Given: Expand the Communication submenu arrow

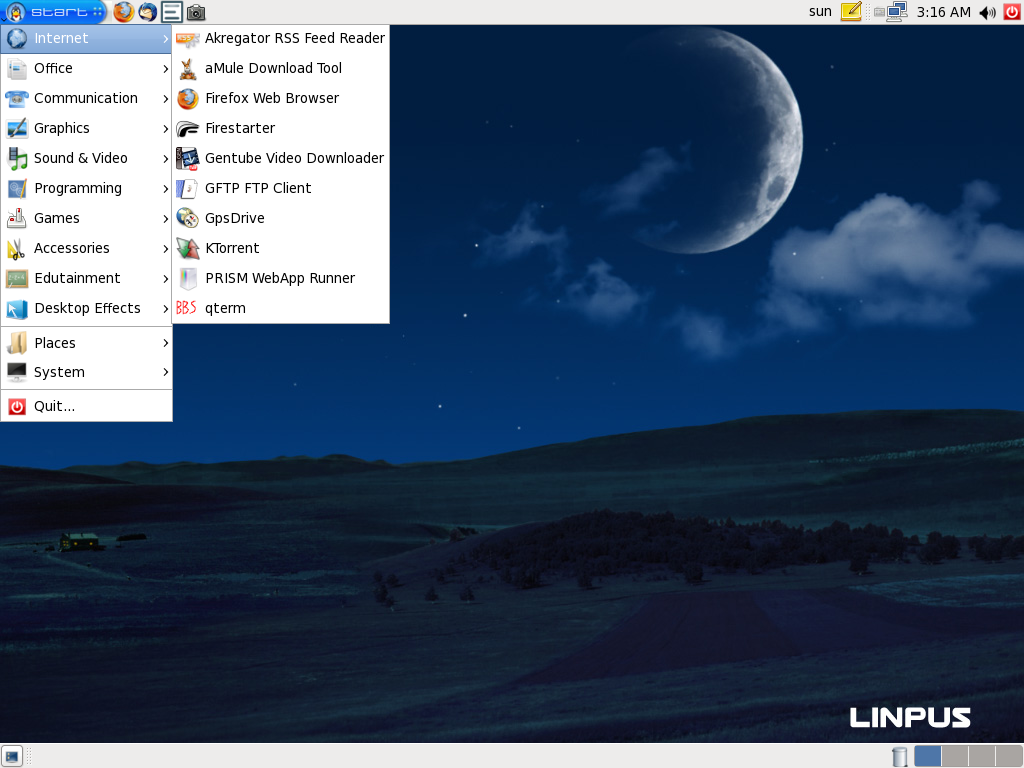Looking at the screenshot, I should coord(165,99).
